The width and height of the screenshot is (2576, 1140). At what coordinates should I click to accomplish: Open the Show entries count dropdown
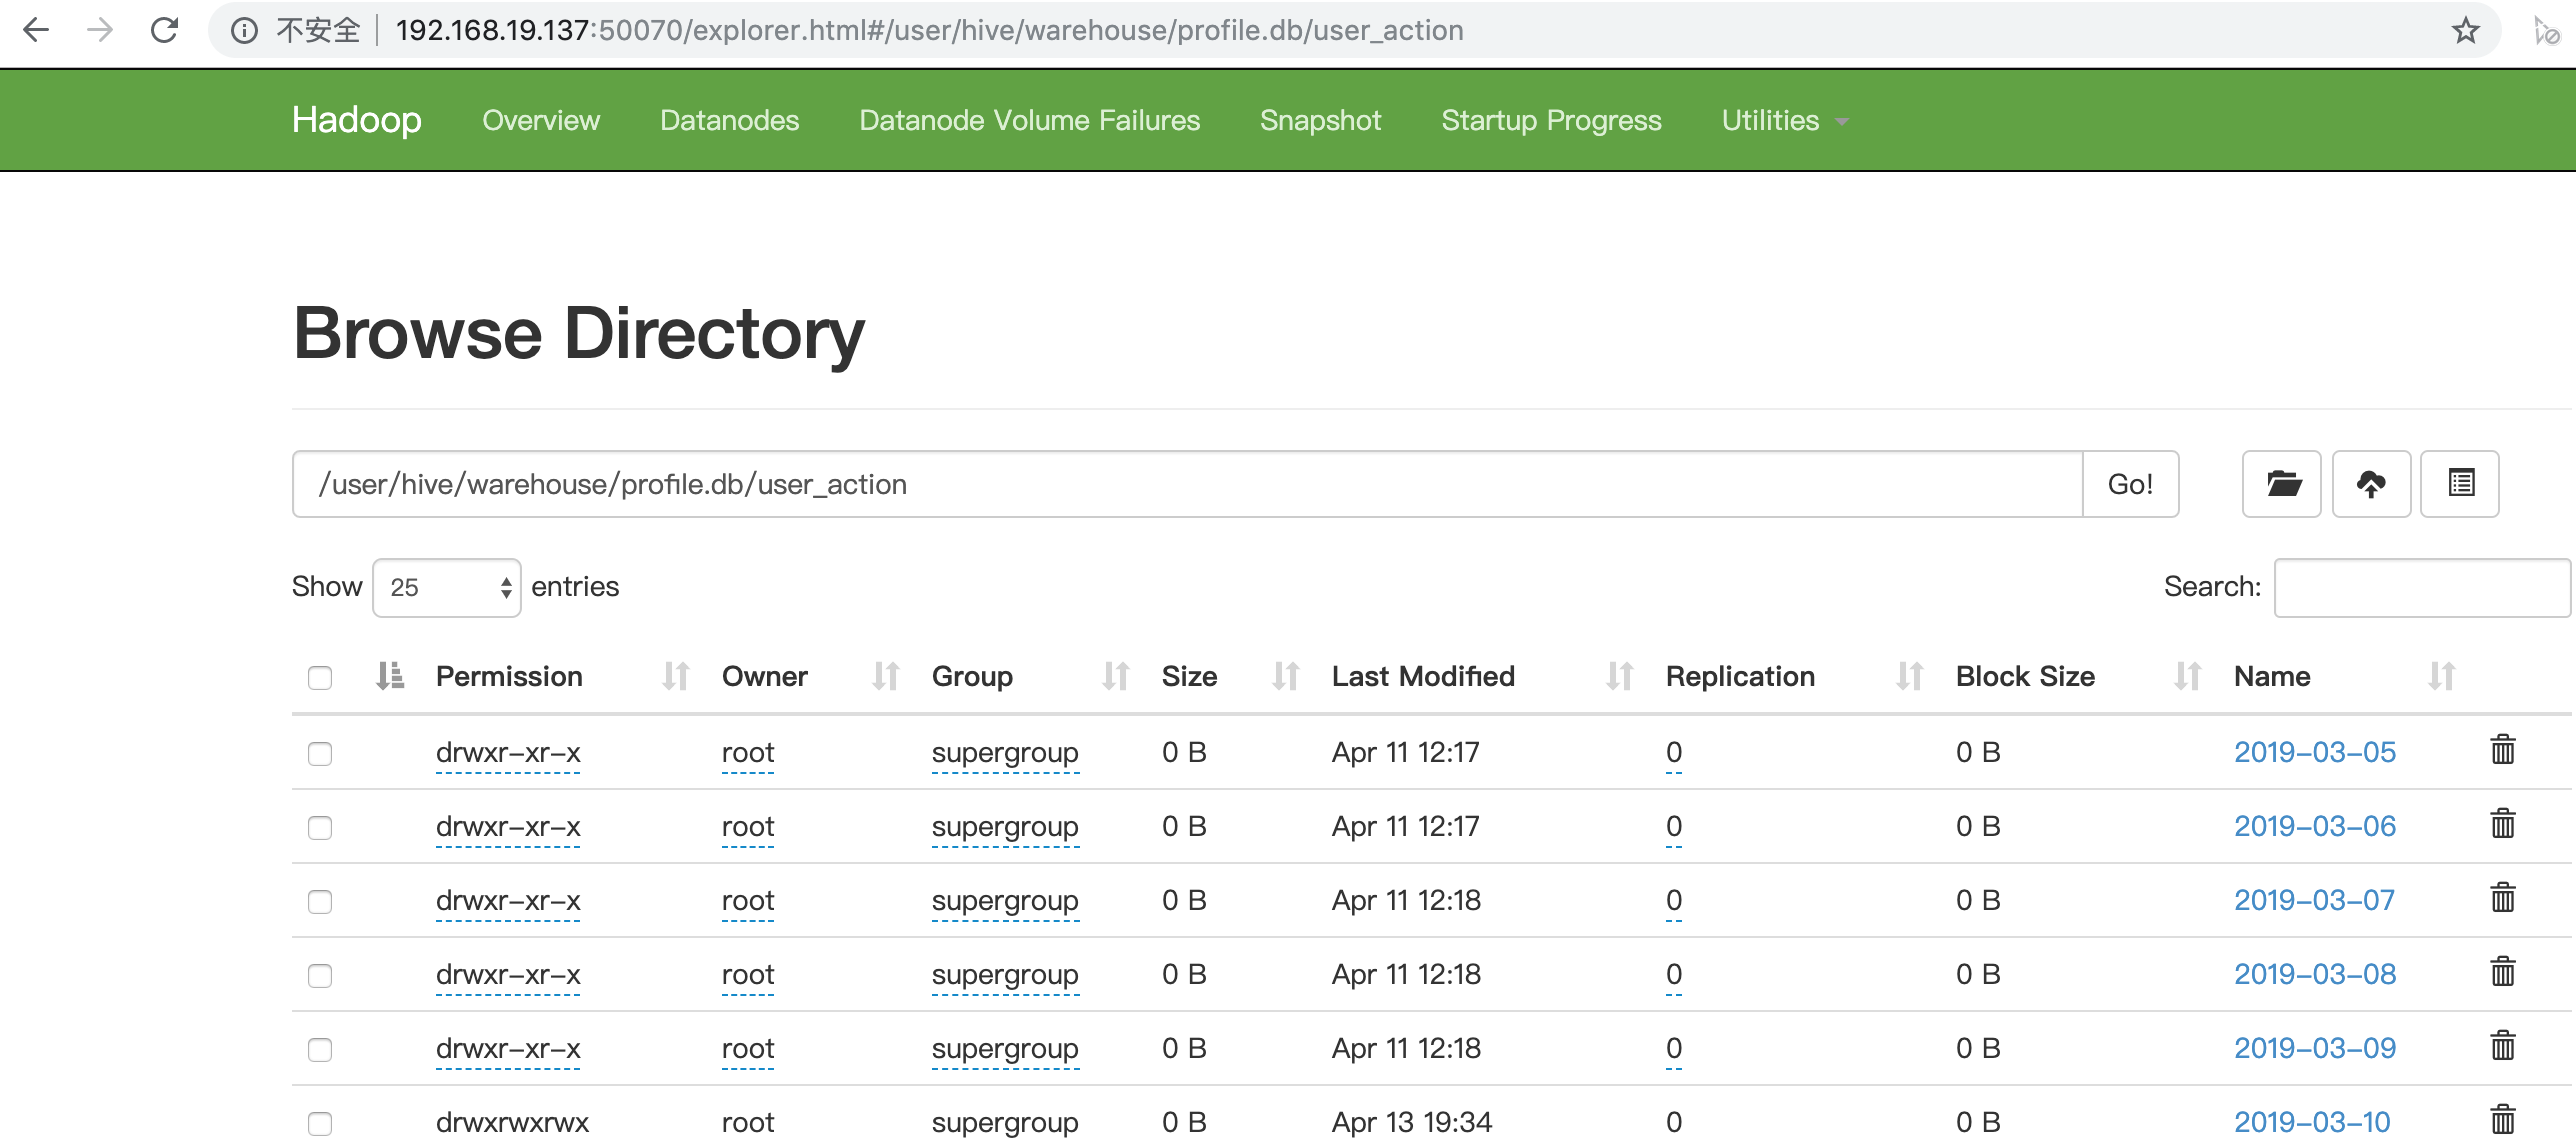[447, 588]
